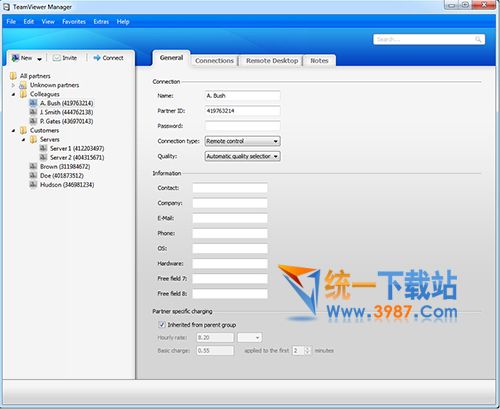The image size is (500, 409).
Task: Click the Customers folder icon
Action: 23,130
